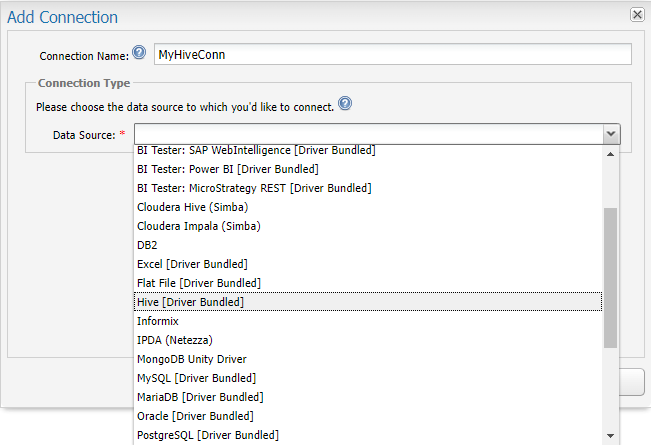Click the dropdown list scrollbar thumb
Screen dimensions: 651x445
point(610,278)
